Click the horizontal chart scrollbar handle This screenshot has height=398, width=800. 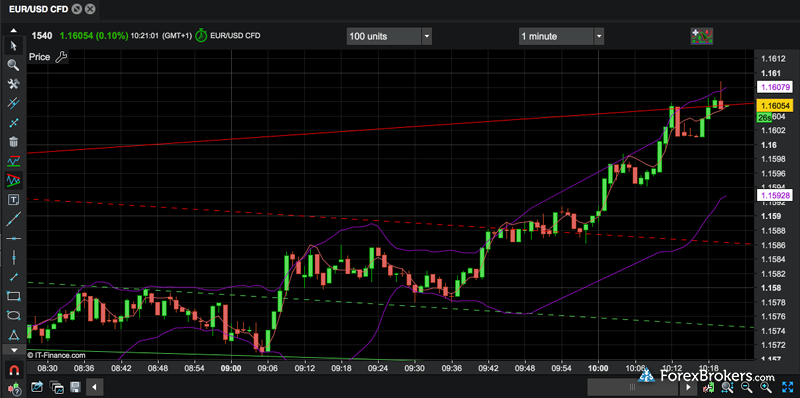click(633, 387)
